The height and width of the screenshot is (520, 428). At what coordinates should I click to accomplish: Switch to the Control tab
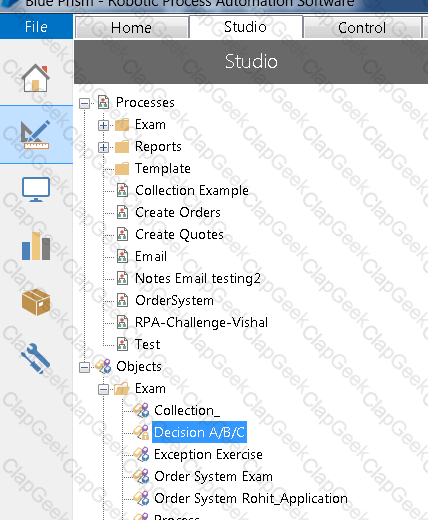tap(362, 27)
